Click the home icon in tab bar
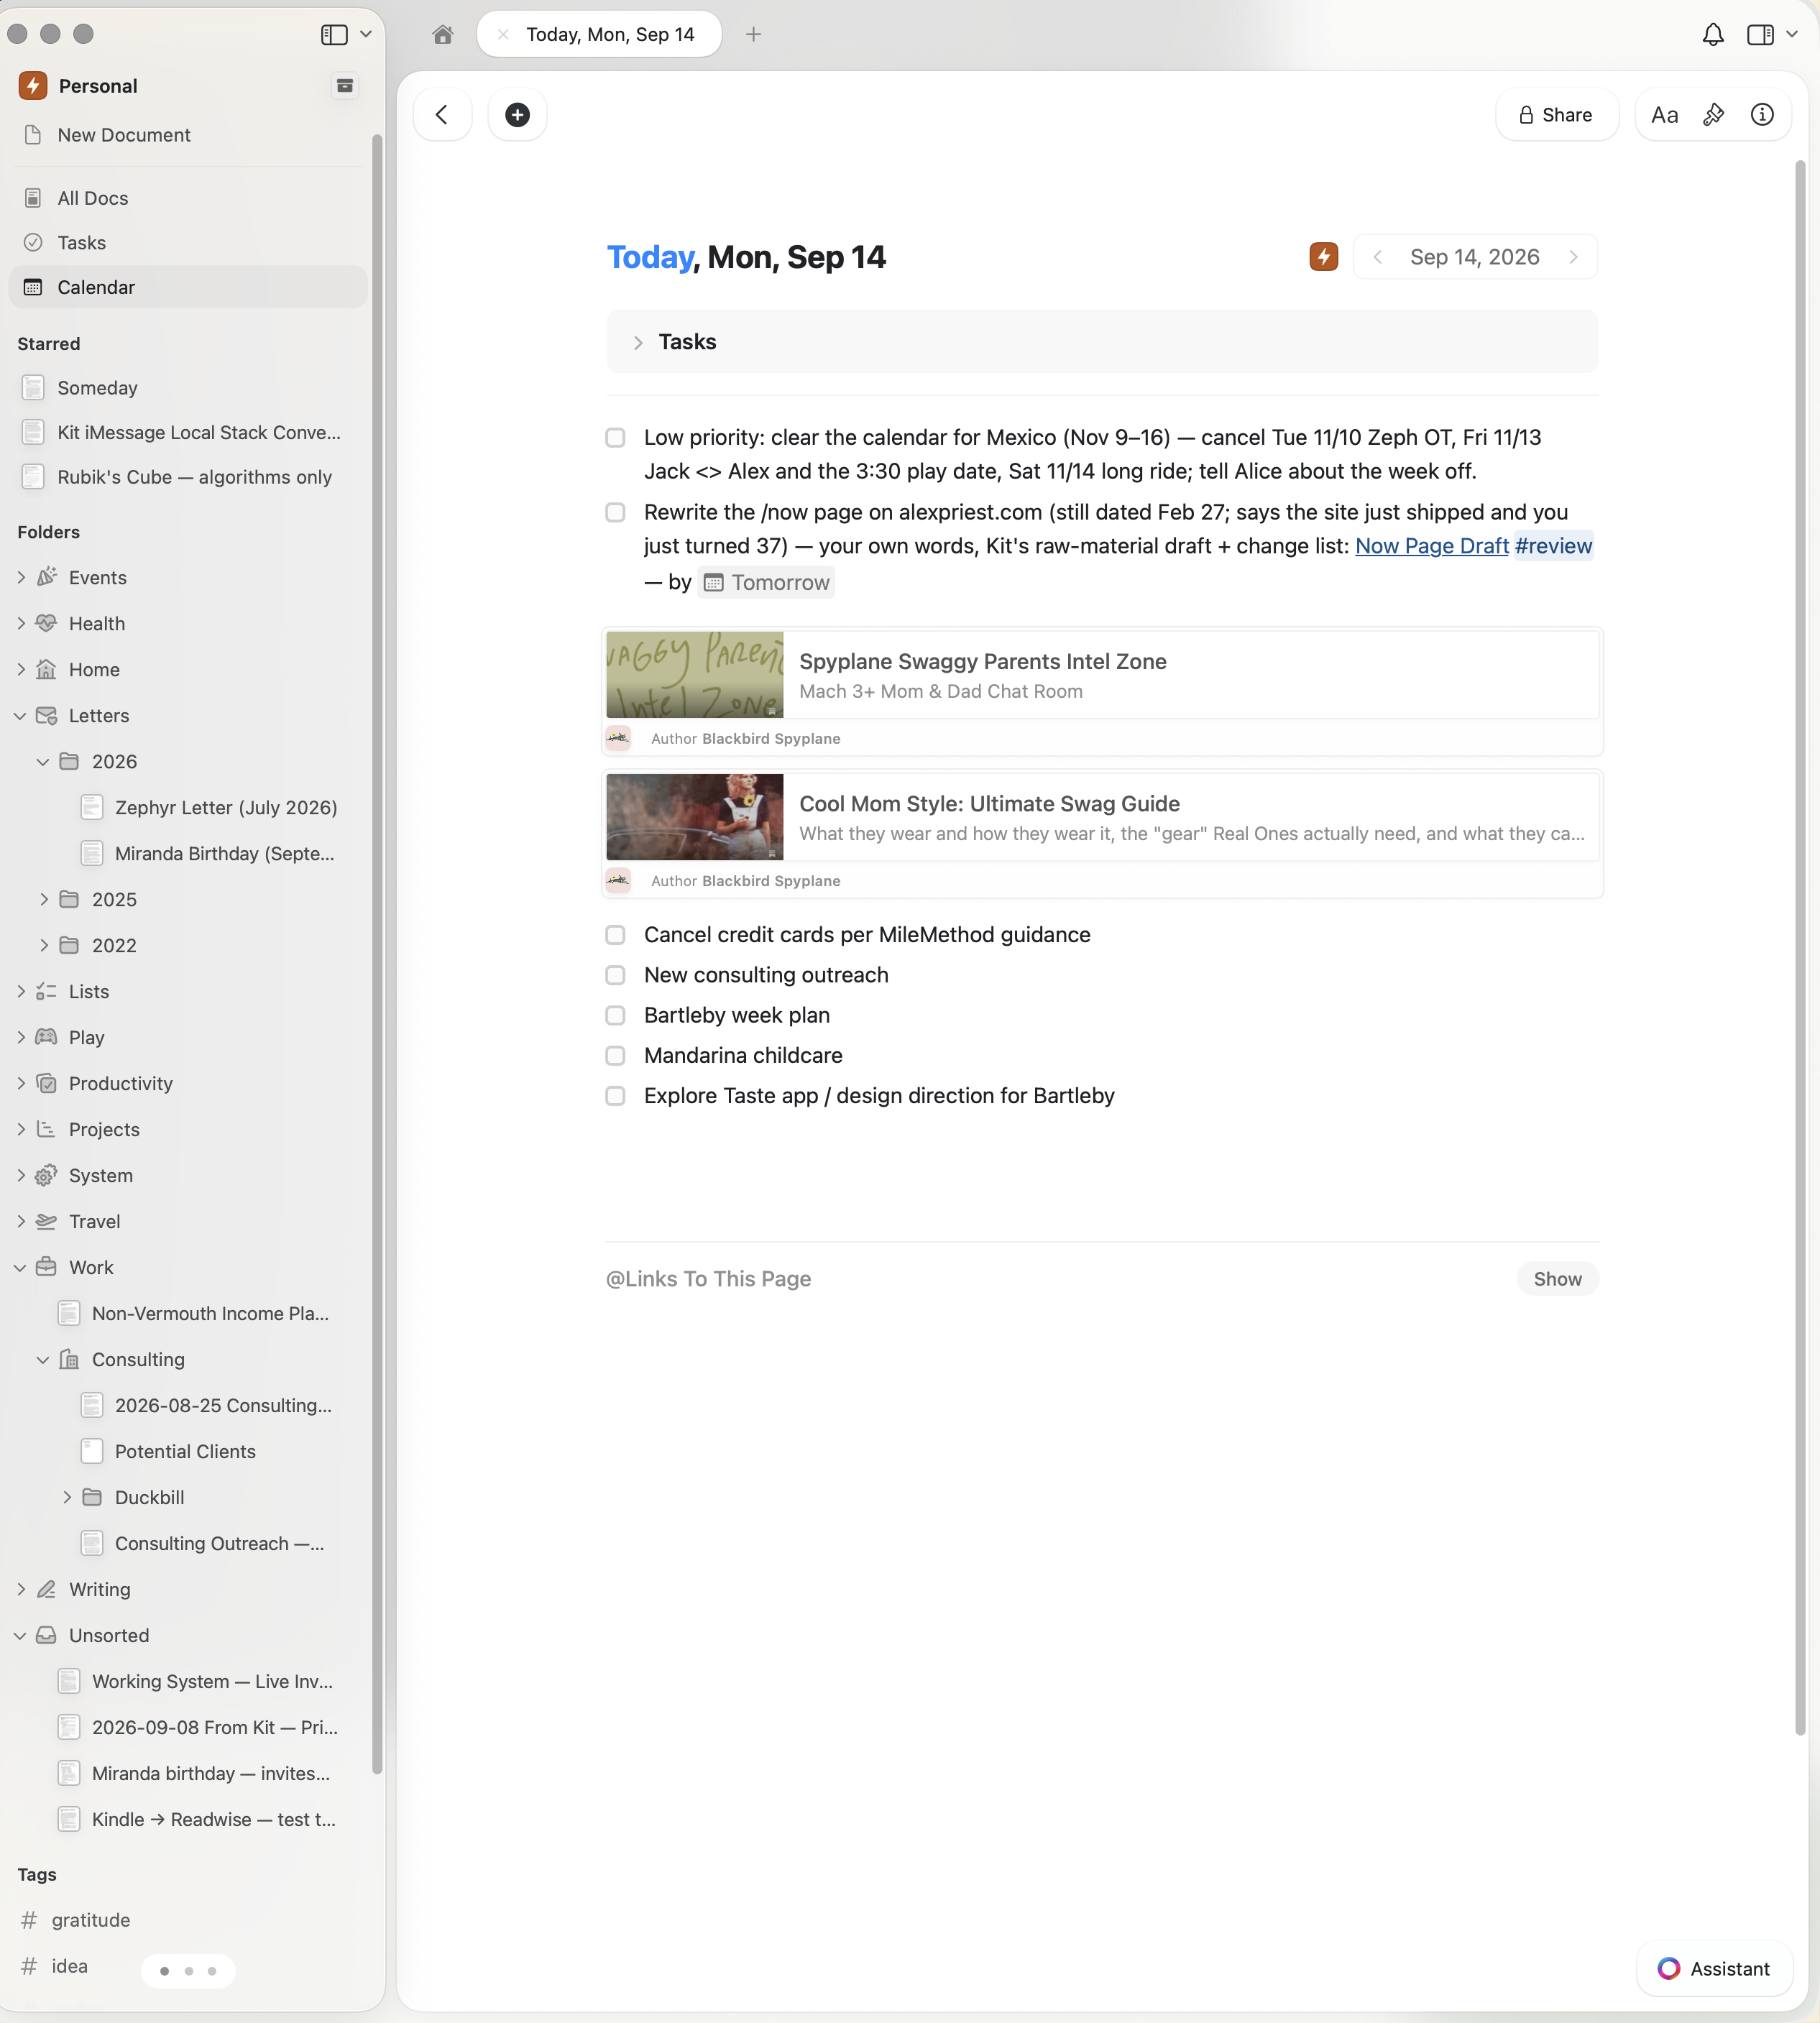Screen dimensions: 1820x2023 (443, 35)
